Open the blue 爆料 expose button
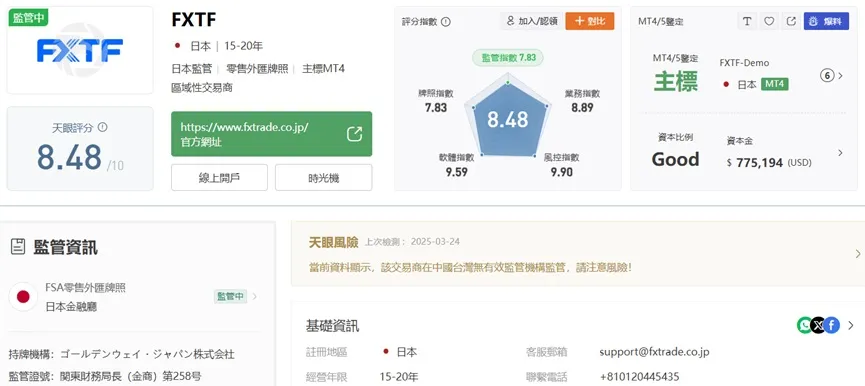The height and width of the screenshot is (386, 865). coord(826,21)
